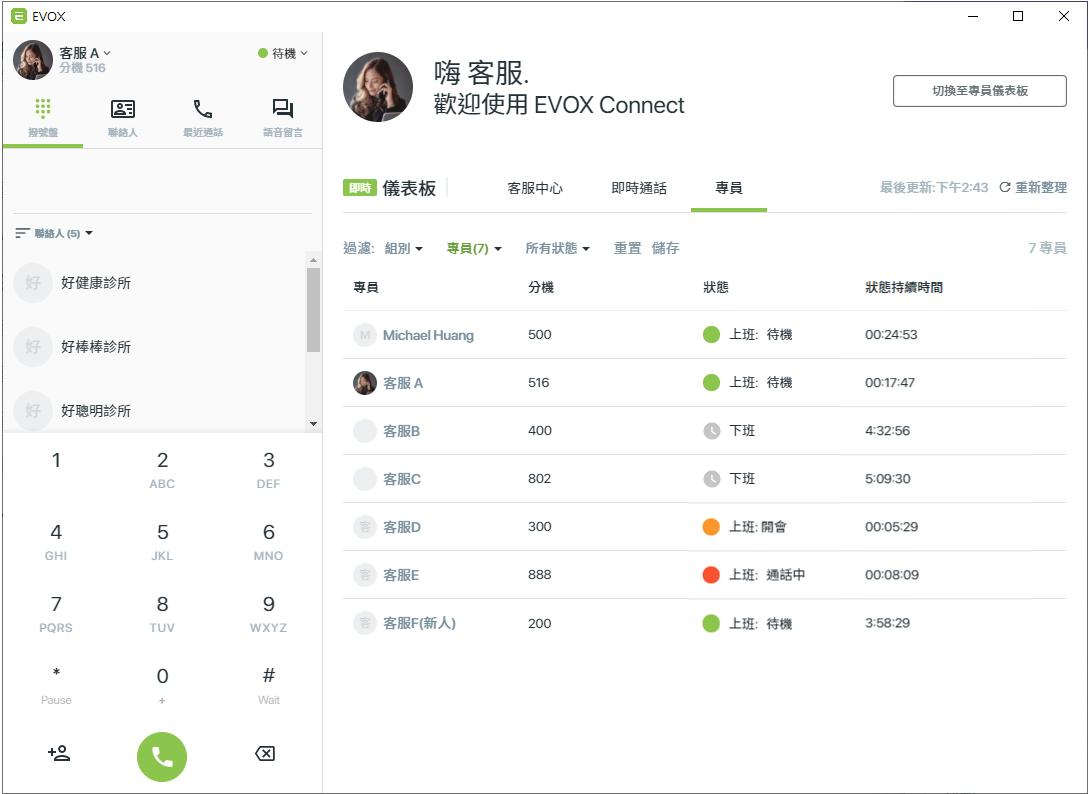
Task: Click Michael Huang's avatar icon
Action: [365, 335]
